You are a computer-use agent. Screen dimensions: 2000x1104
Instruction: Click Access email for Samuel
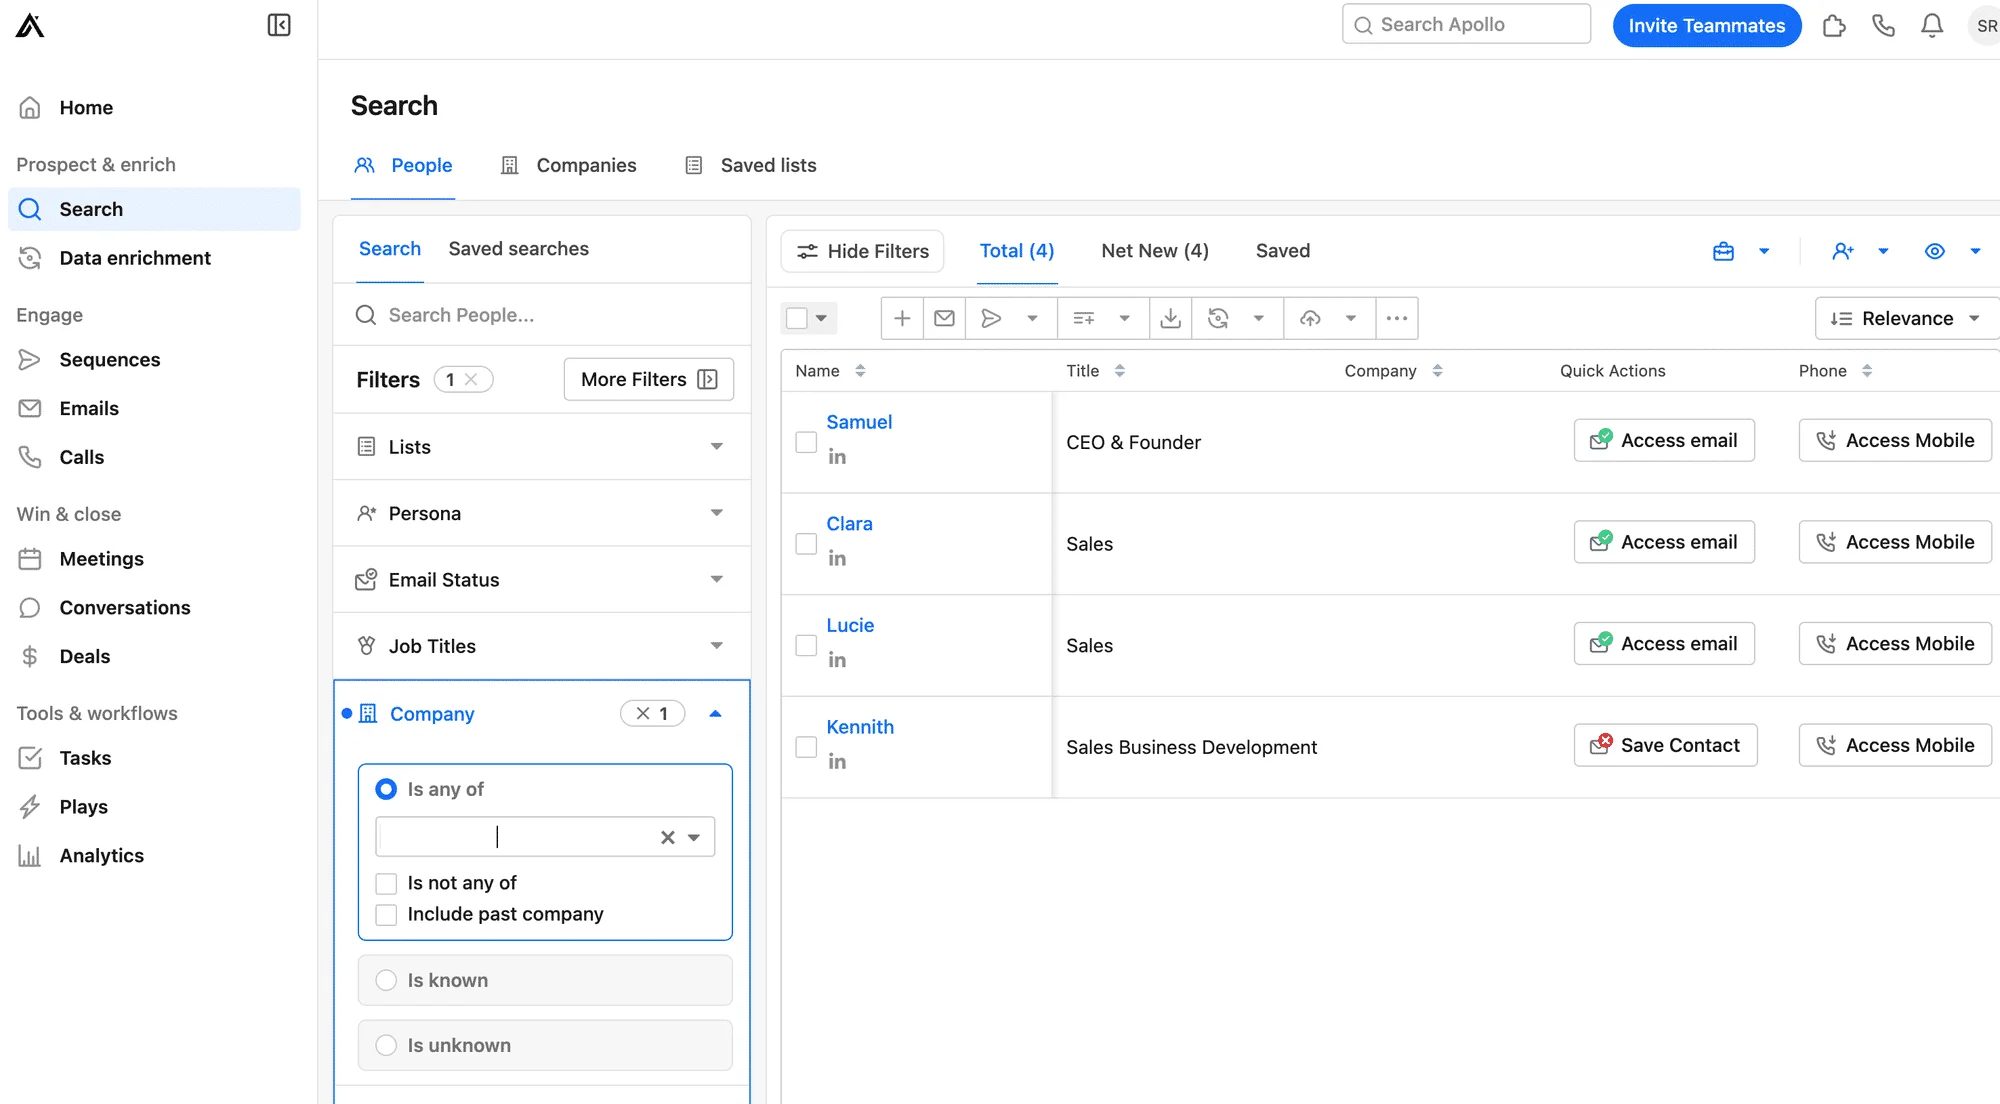tap(1664, 440)
